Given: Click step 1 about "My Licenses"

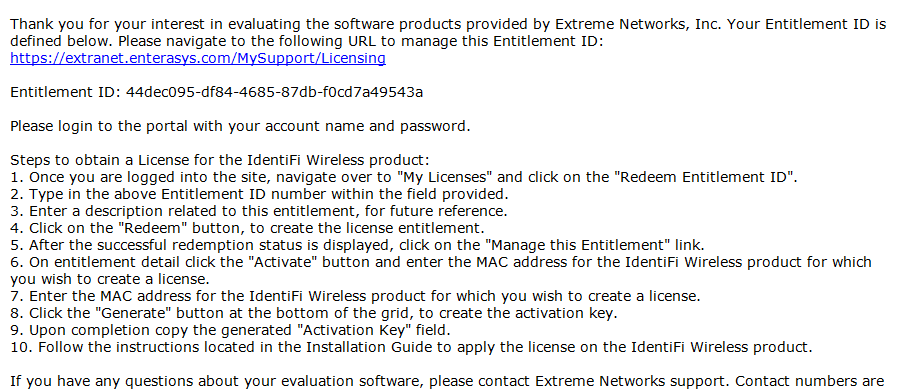Looking at the screenshot, I should pos(404,177).
